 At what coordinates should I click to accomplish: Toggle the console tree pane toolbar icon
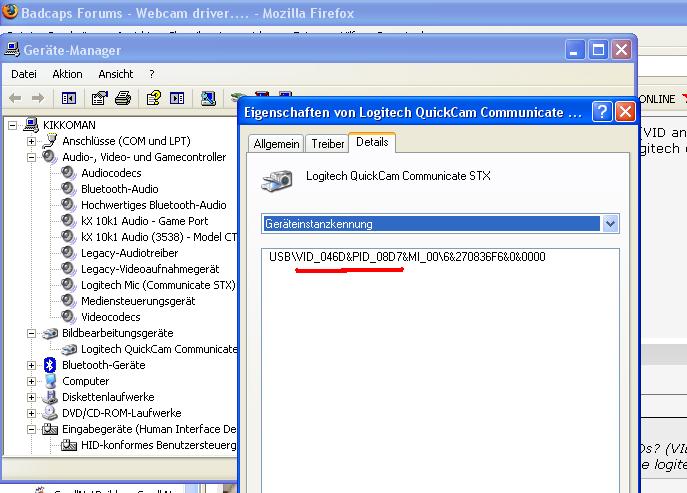(x=69, y=98)
